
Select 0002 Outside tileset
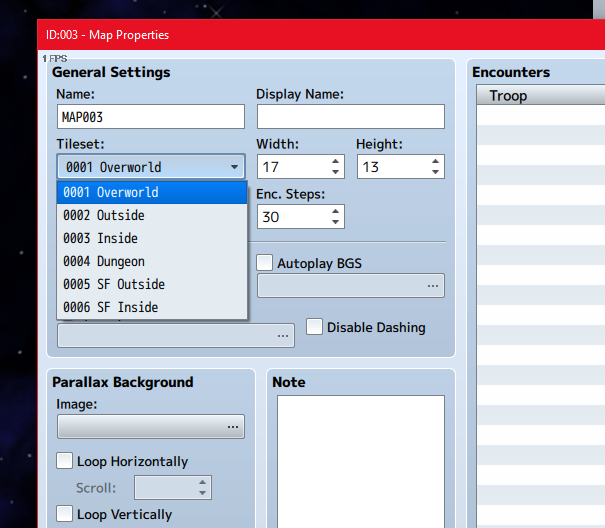coord(152,215)
